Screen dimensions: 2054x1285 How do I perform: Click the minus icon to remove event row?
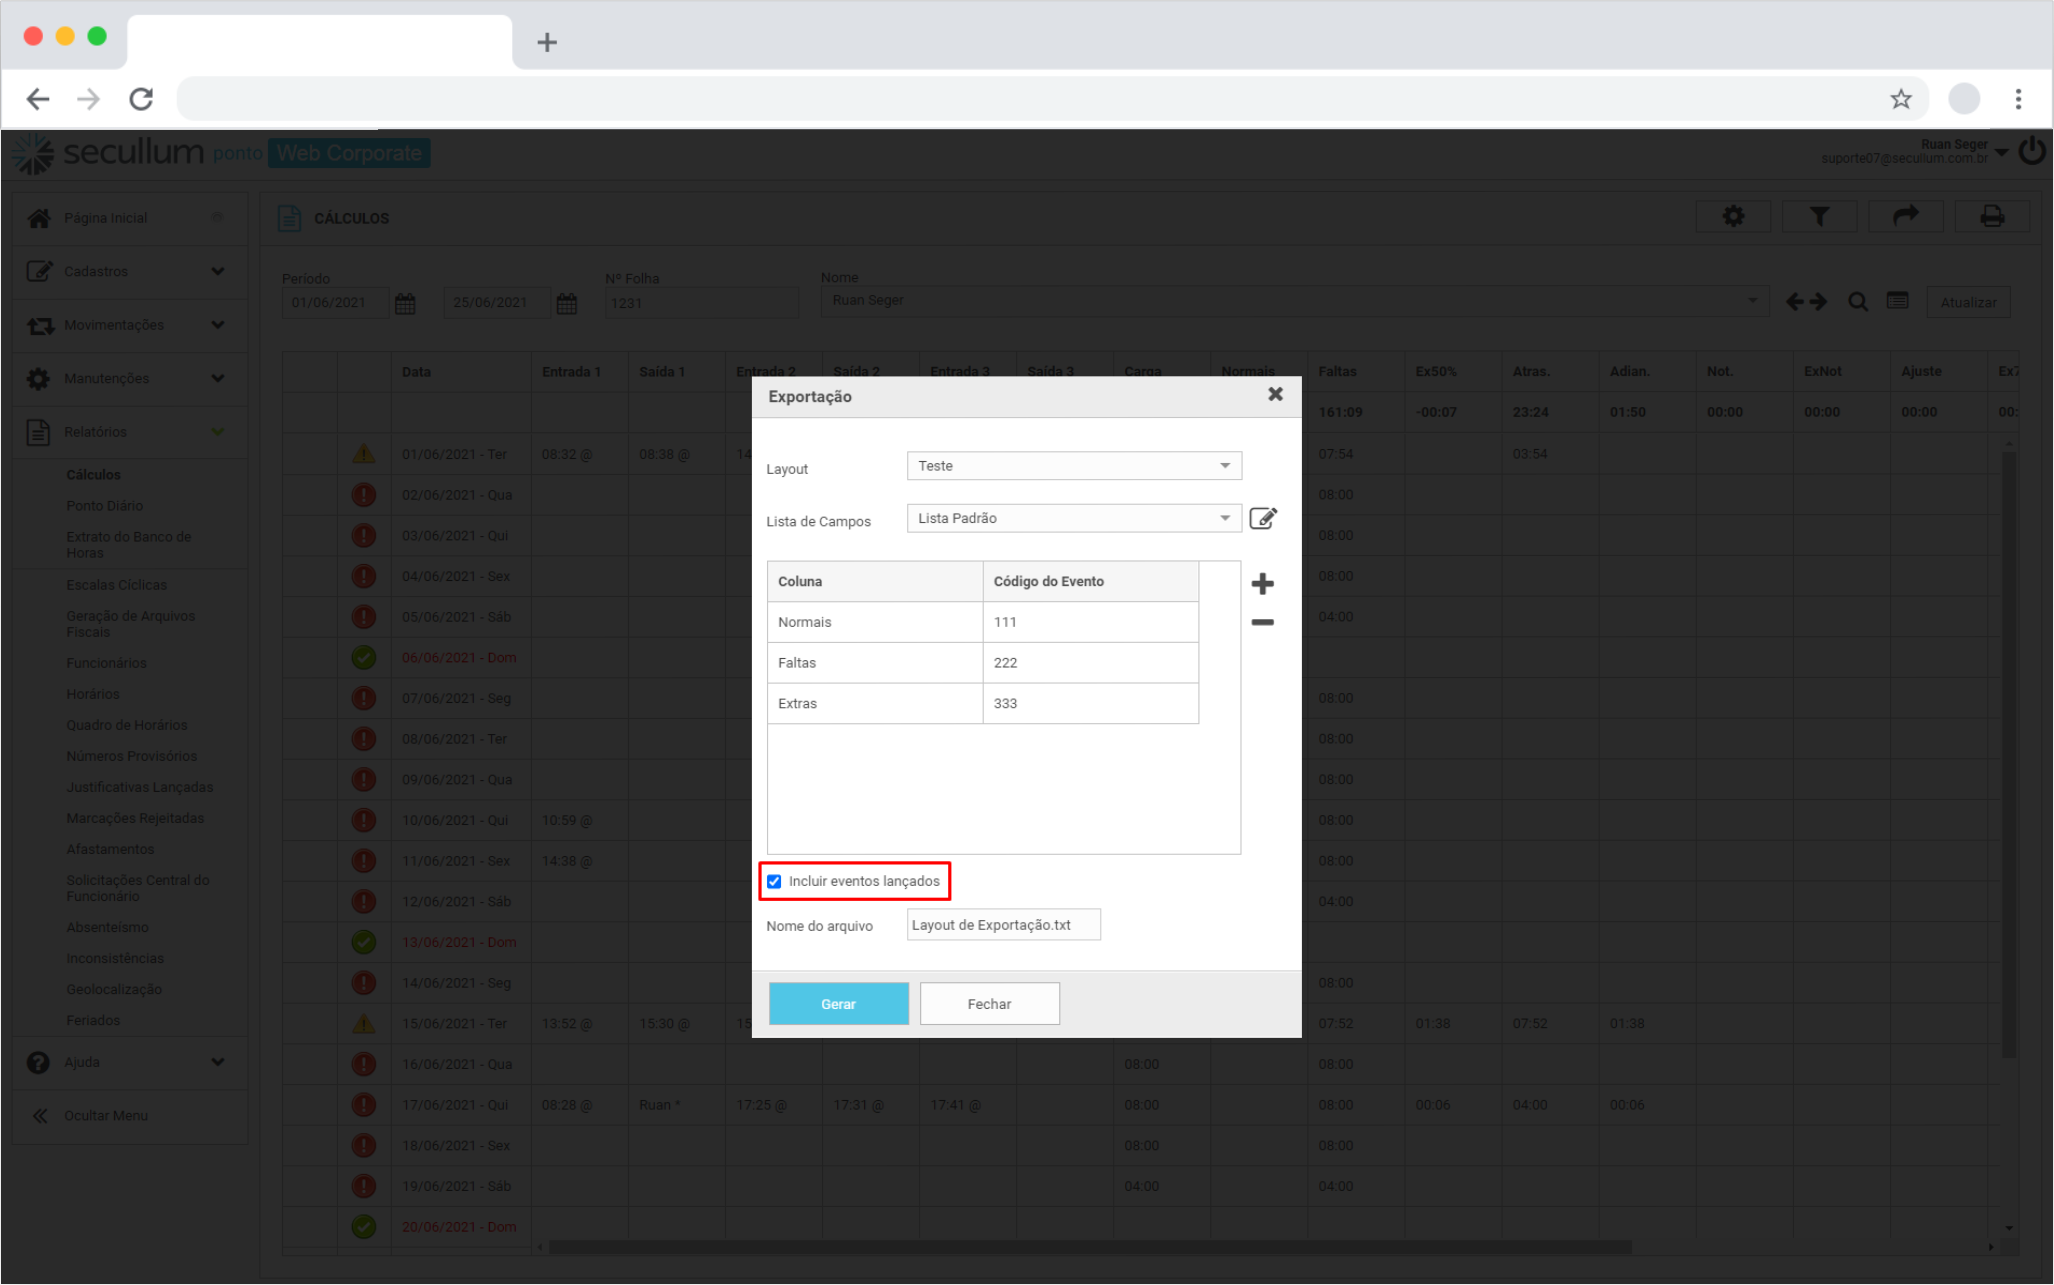[1262, 622]
